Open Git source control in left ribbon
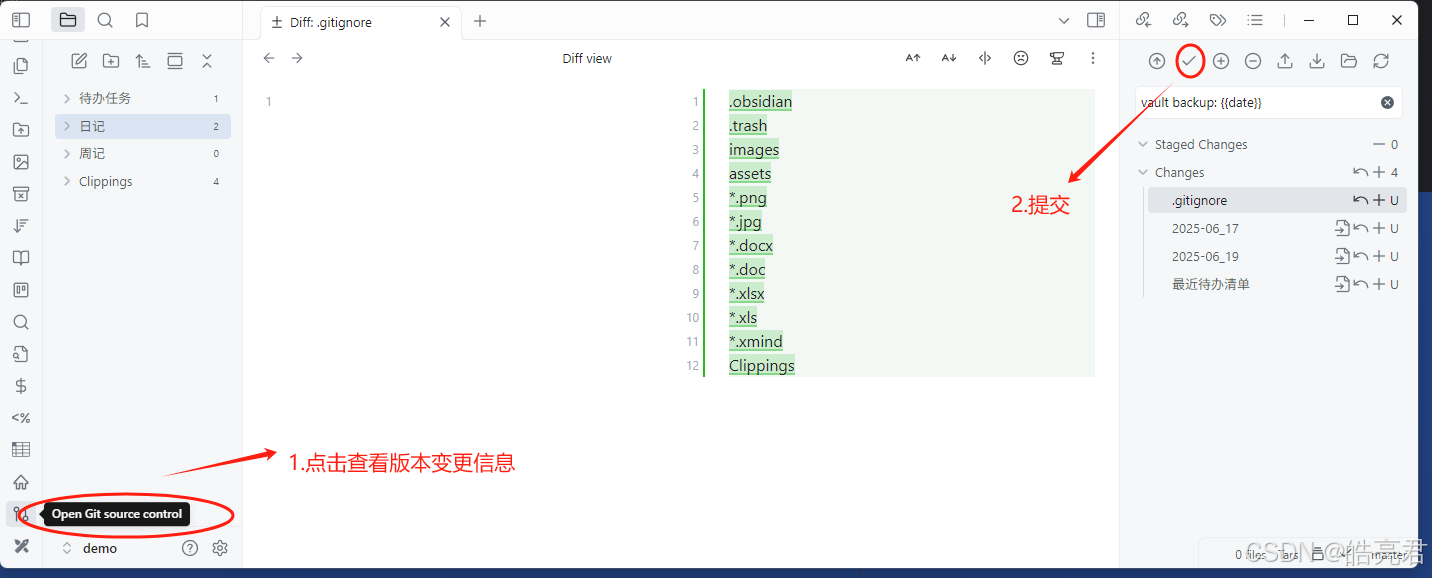 click(x=20, y=513)
